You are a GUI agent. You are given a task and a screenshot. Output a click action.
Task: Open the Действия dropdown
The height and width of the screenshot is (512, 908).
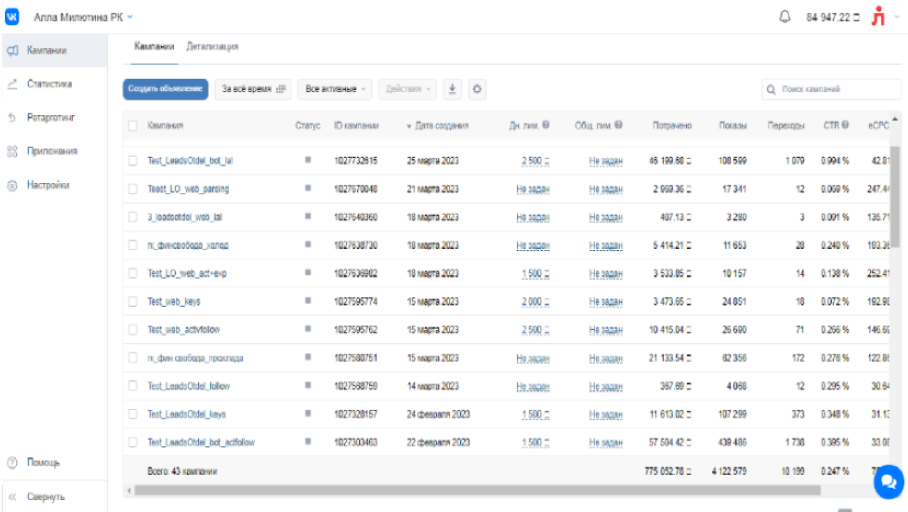(408, 89)
